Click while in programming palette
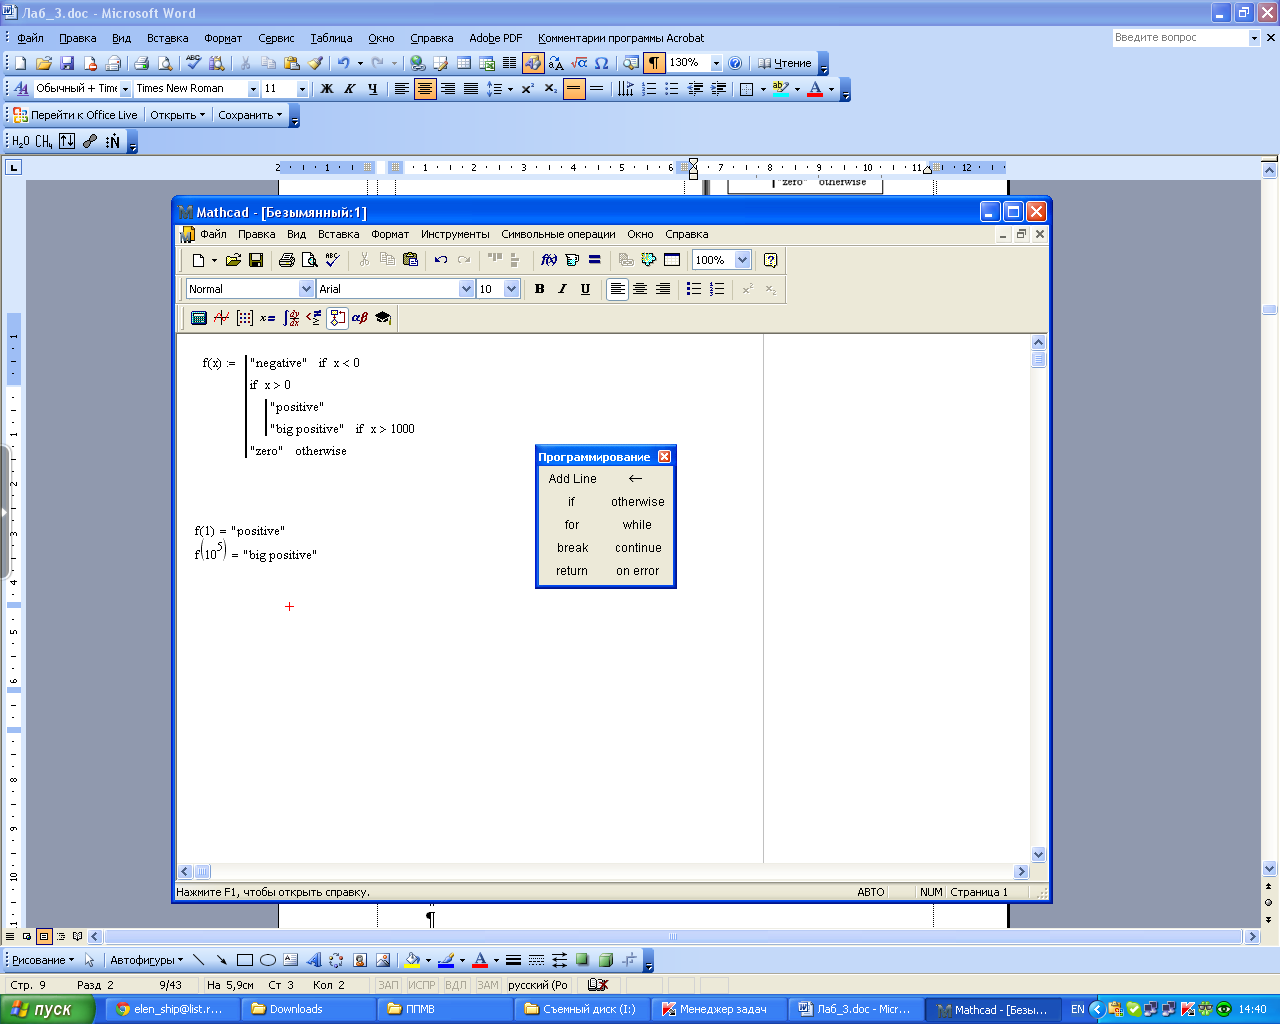The image size is (1280, 1024). click(637, 525)
